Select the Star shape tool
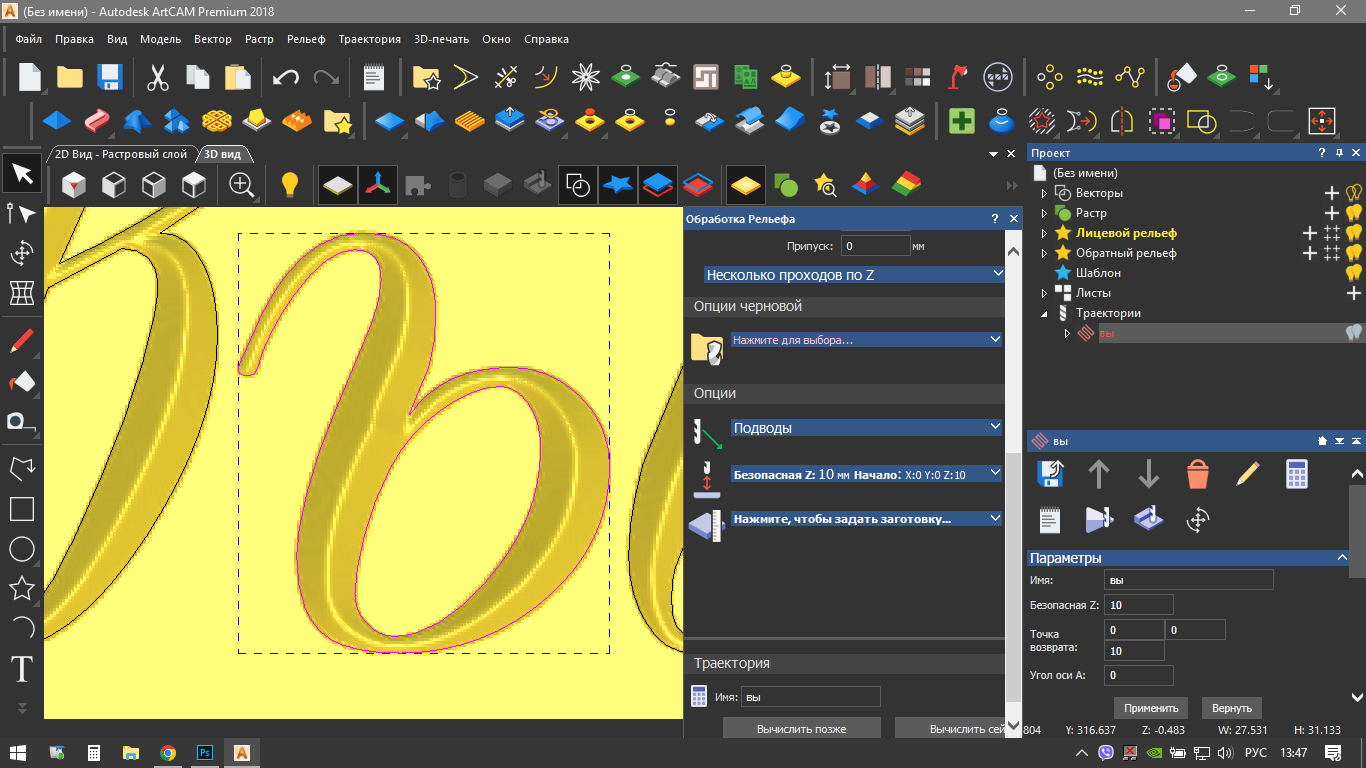Screen dimensions: 1366x768 [21, 588]
